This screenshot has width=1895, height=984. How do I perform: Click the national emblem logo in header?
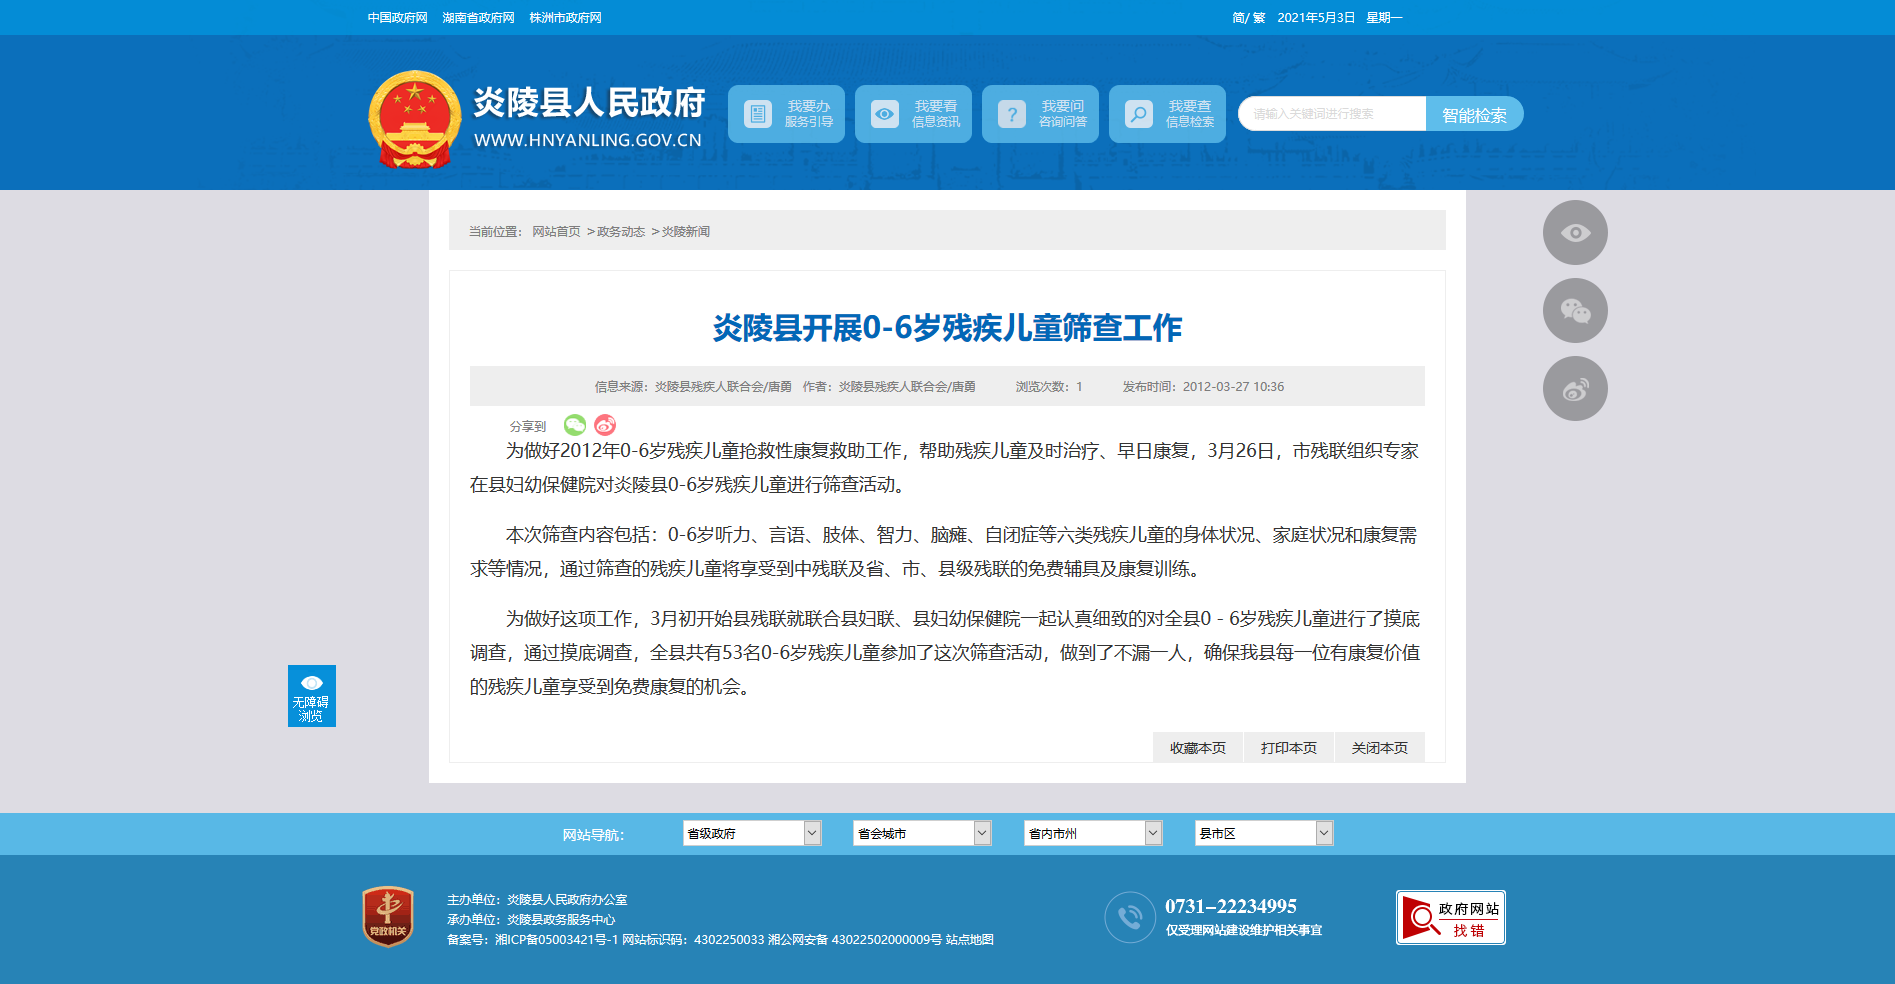coord(414,119)
